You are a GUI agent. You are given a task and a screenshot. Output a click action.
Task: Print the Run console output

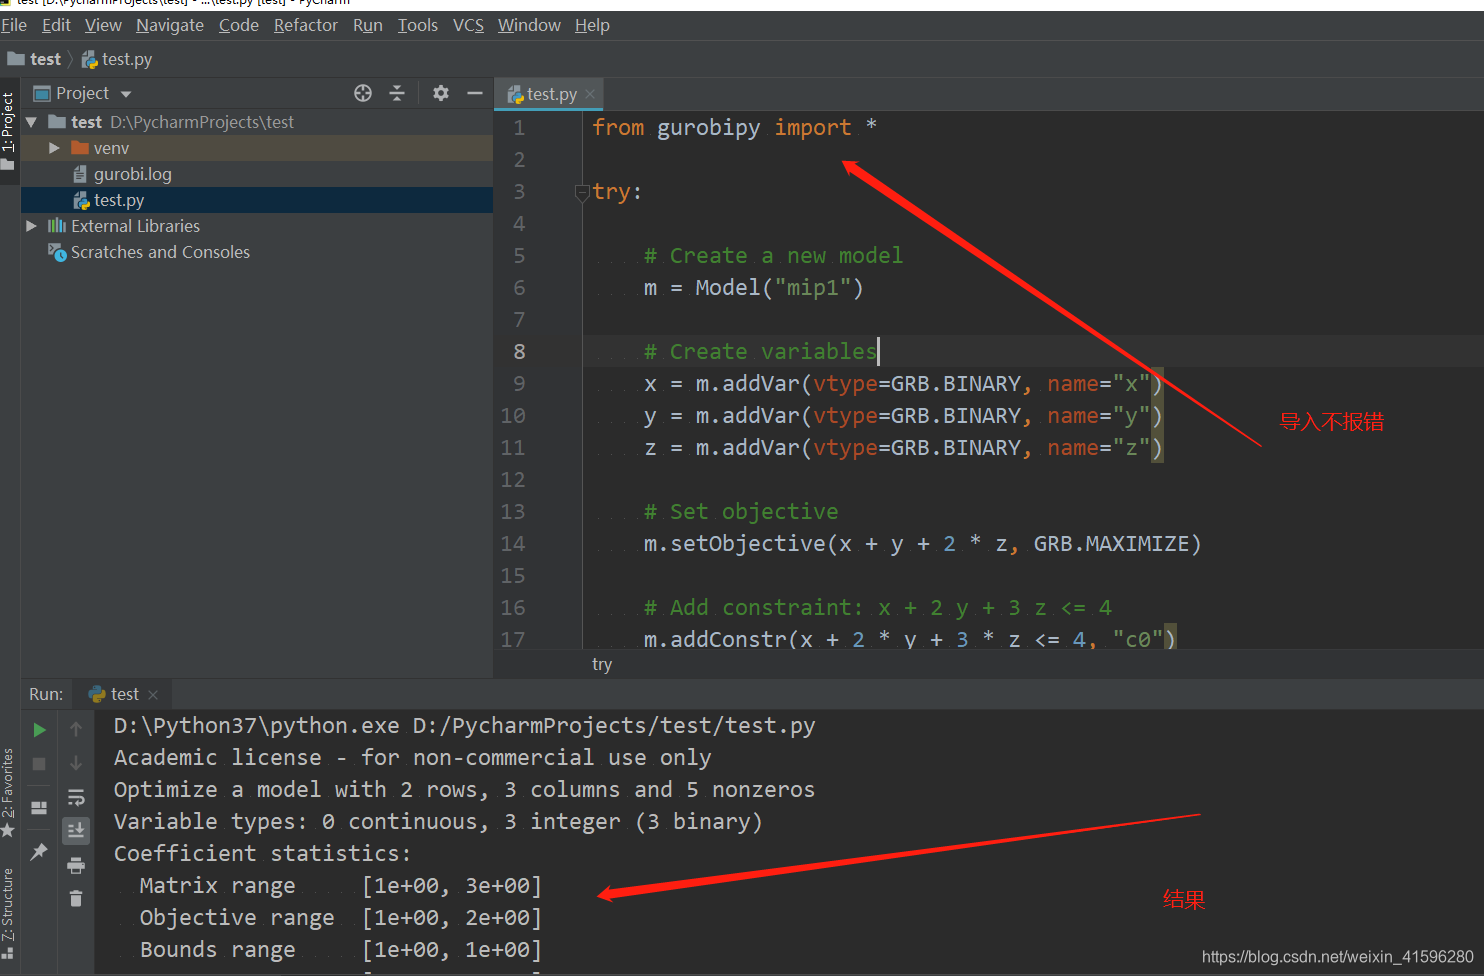tap(76, 866)
